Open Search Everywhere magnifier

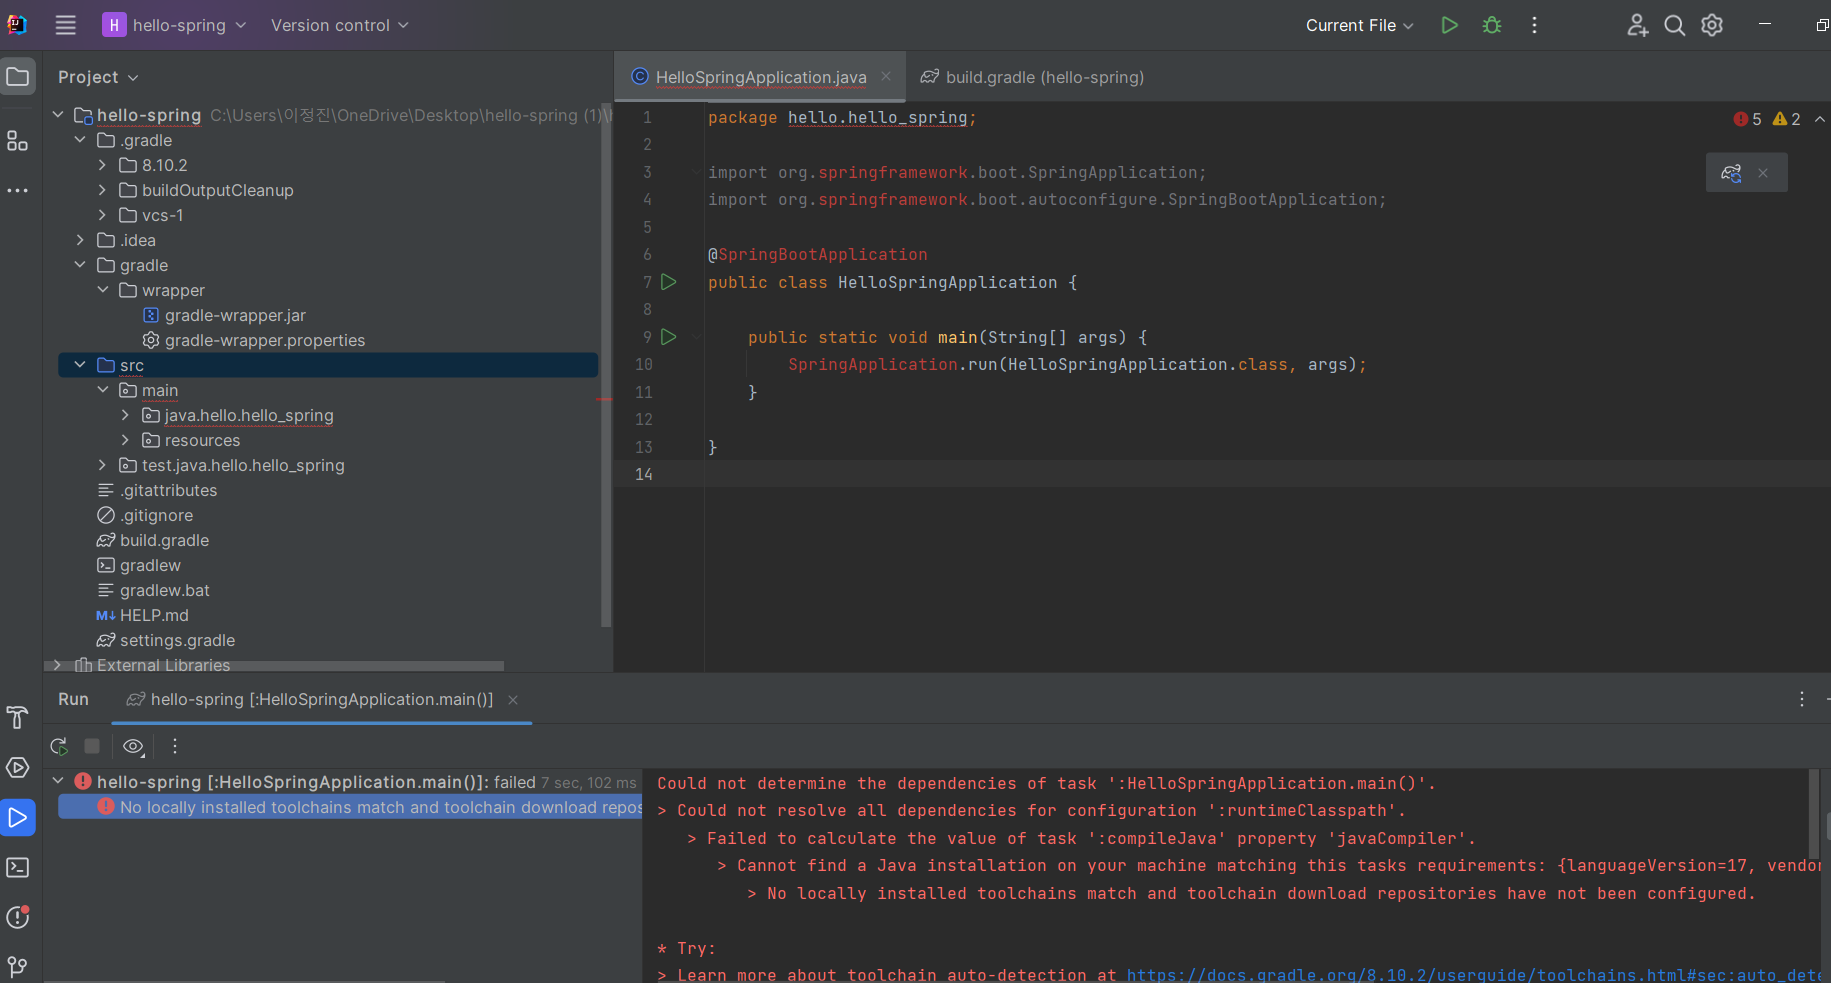tap(1674, 25)
